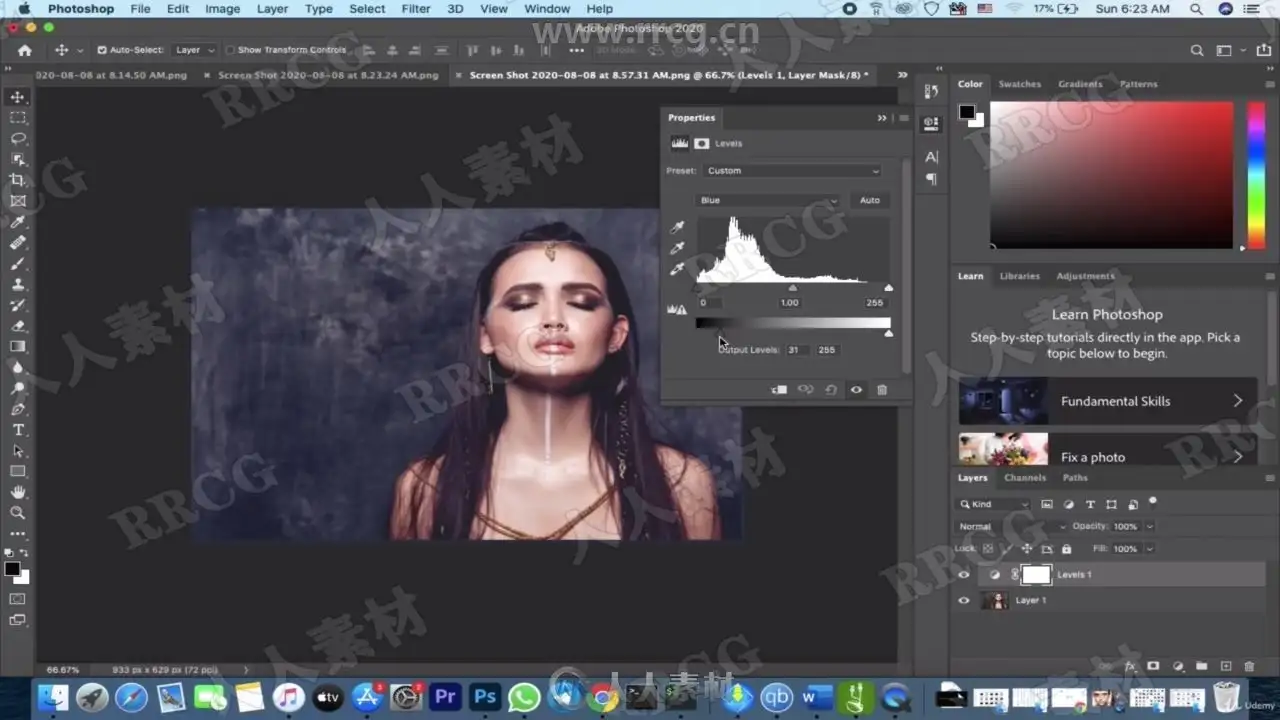Delete the adjustment layer from Properties panel
Image resolution: width=1280 pixels, height=720 pixels.
(x=882, y=390)
